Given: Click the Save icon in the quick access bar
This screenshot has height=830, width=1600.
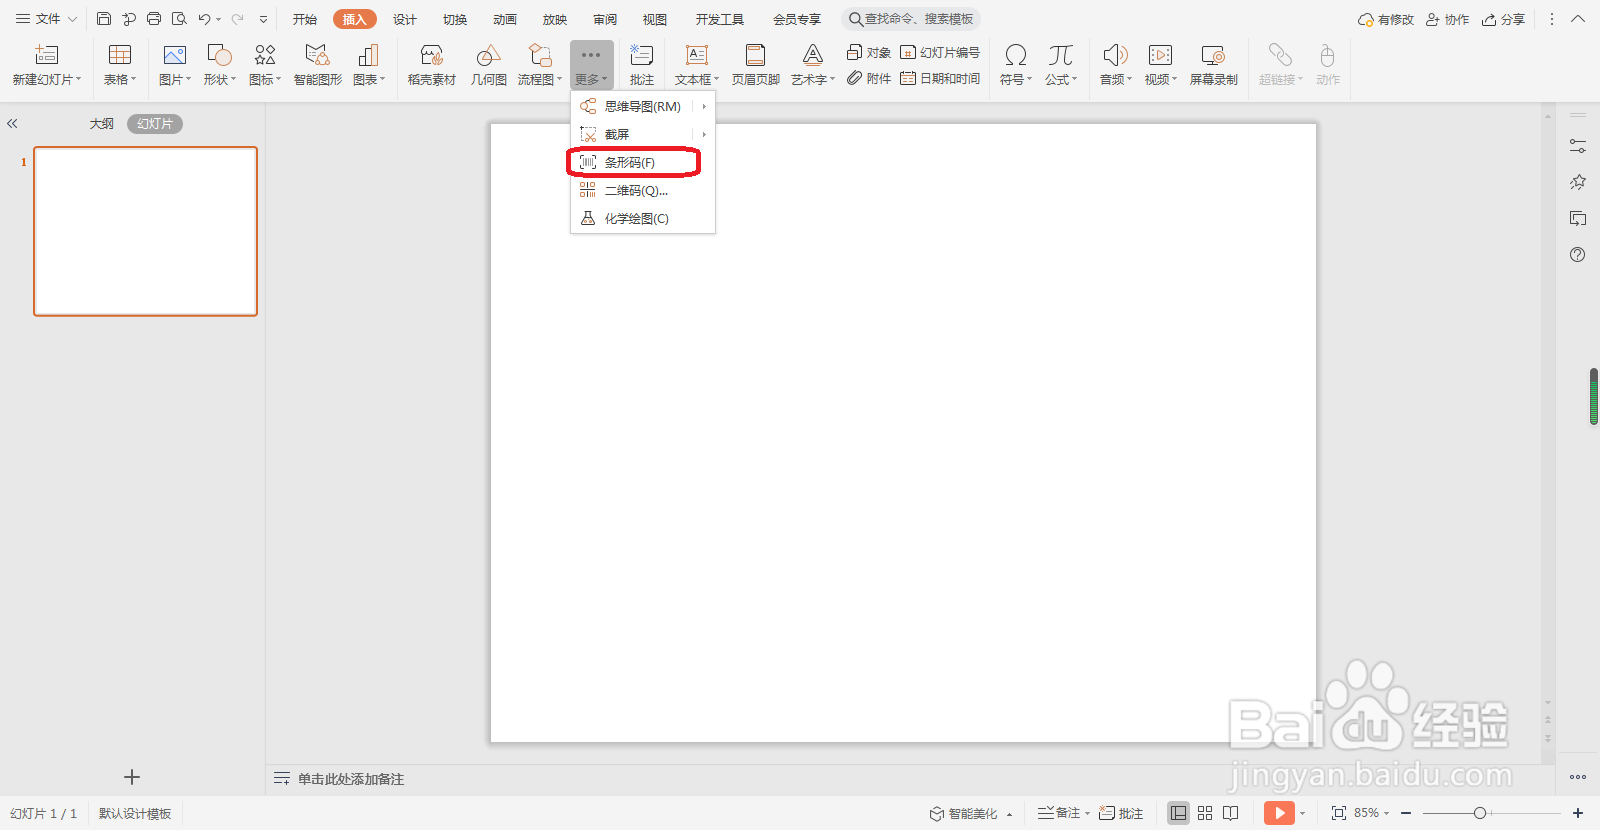Looking at the screenshot, I should coord(104,19).
